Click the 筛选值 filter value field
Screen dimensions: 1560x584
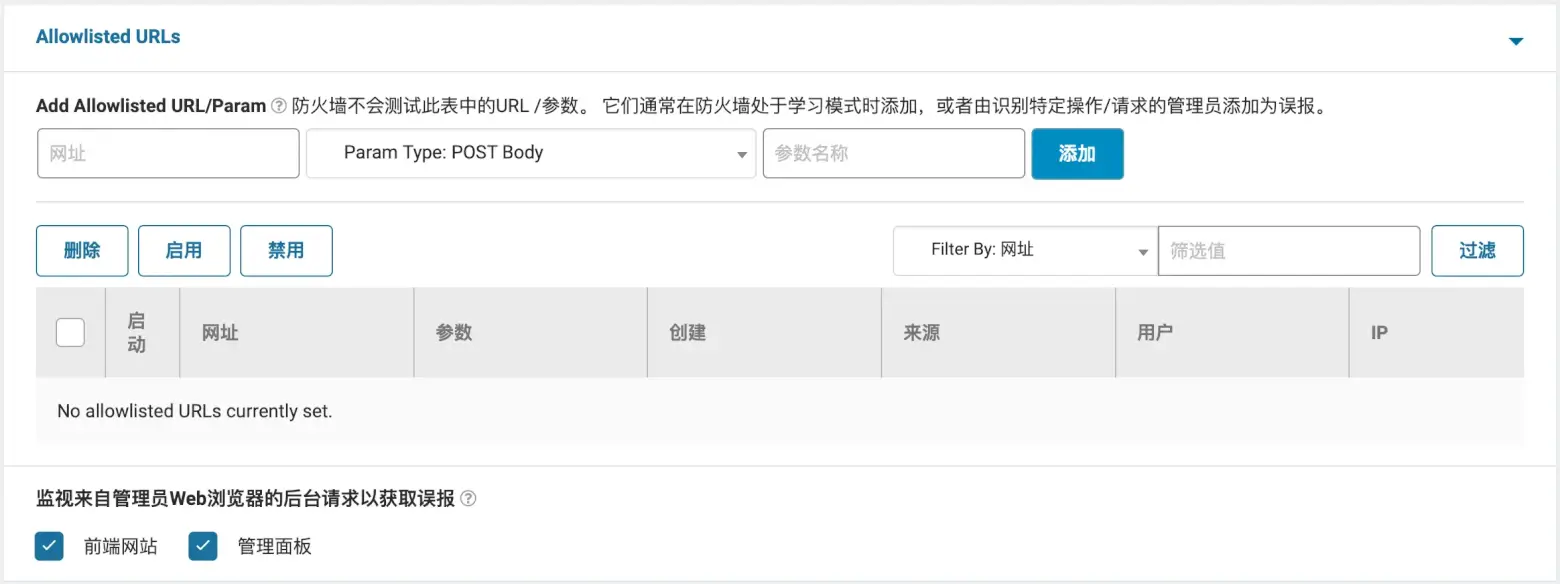1288,251
